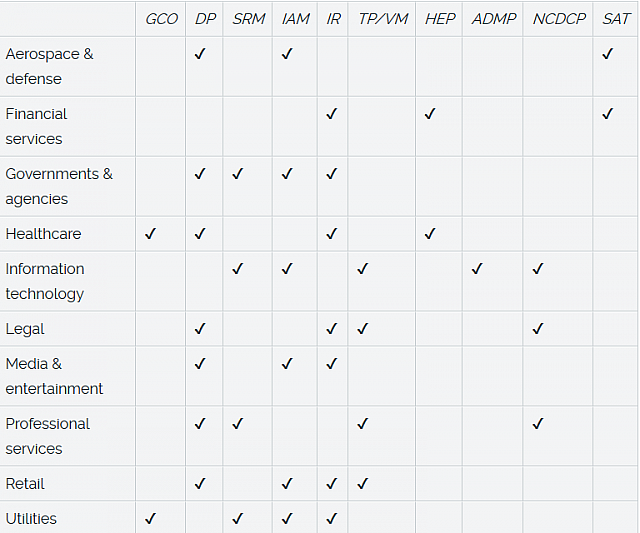Click the Governments & agencies IR checkmark
Image resolution: width=640 pixels, height=533 pixels.
[x=331, y=174]
